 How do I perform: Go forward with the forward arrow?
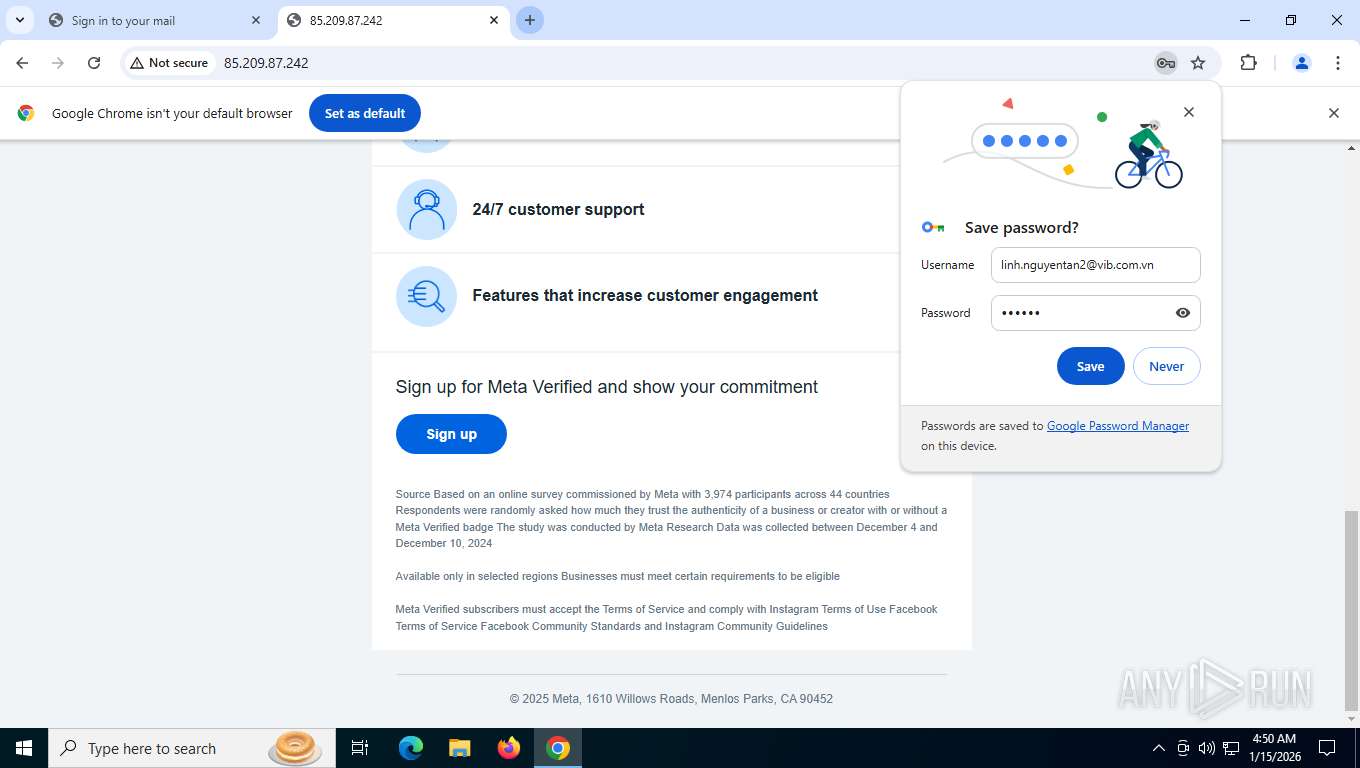[58, 63]
